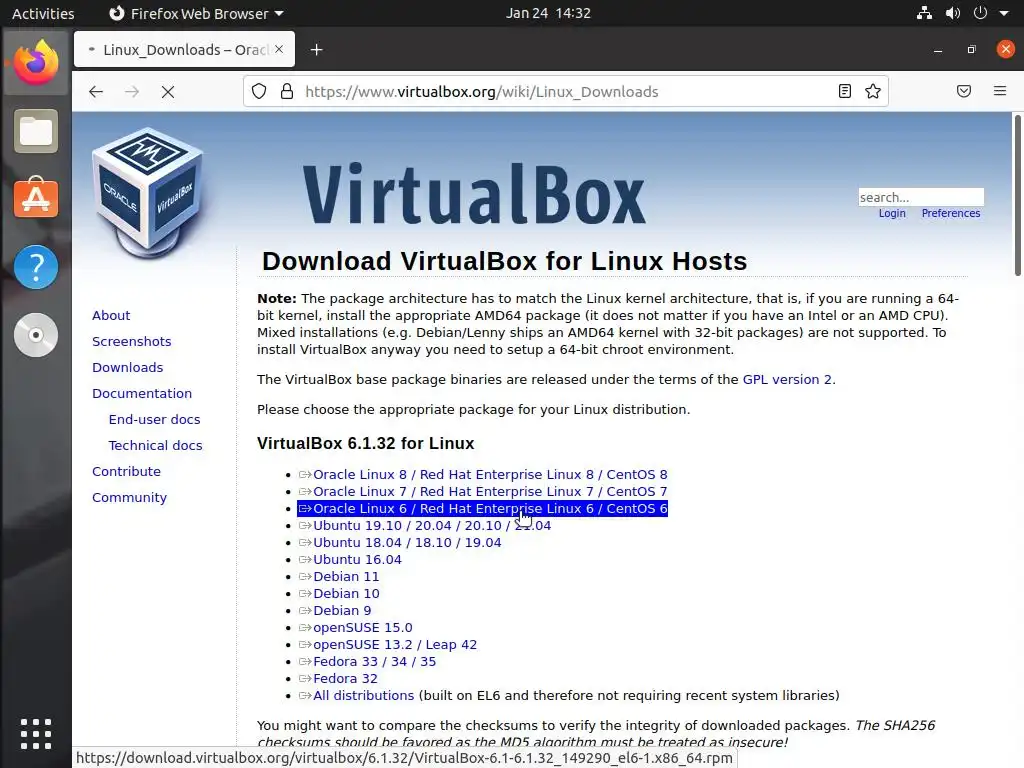Click the page vertical scrollbar
1024x768 pixels.
1017,196
